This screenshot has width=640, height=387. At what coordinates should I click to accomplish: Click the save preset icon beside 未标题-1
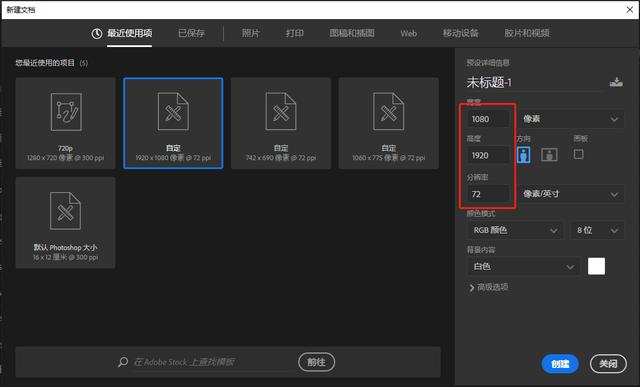pos(616,82)
